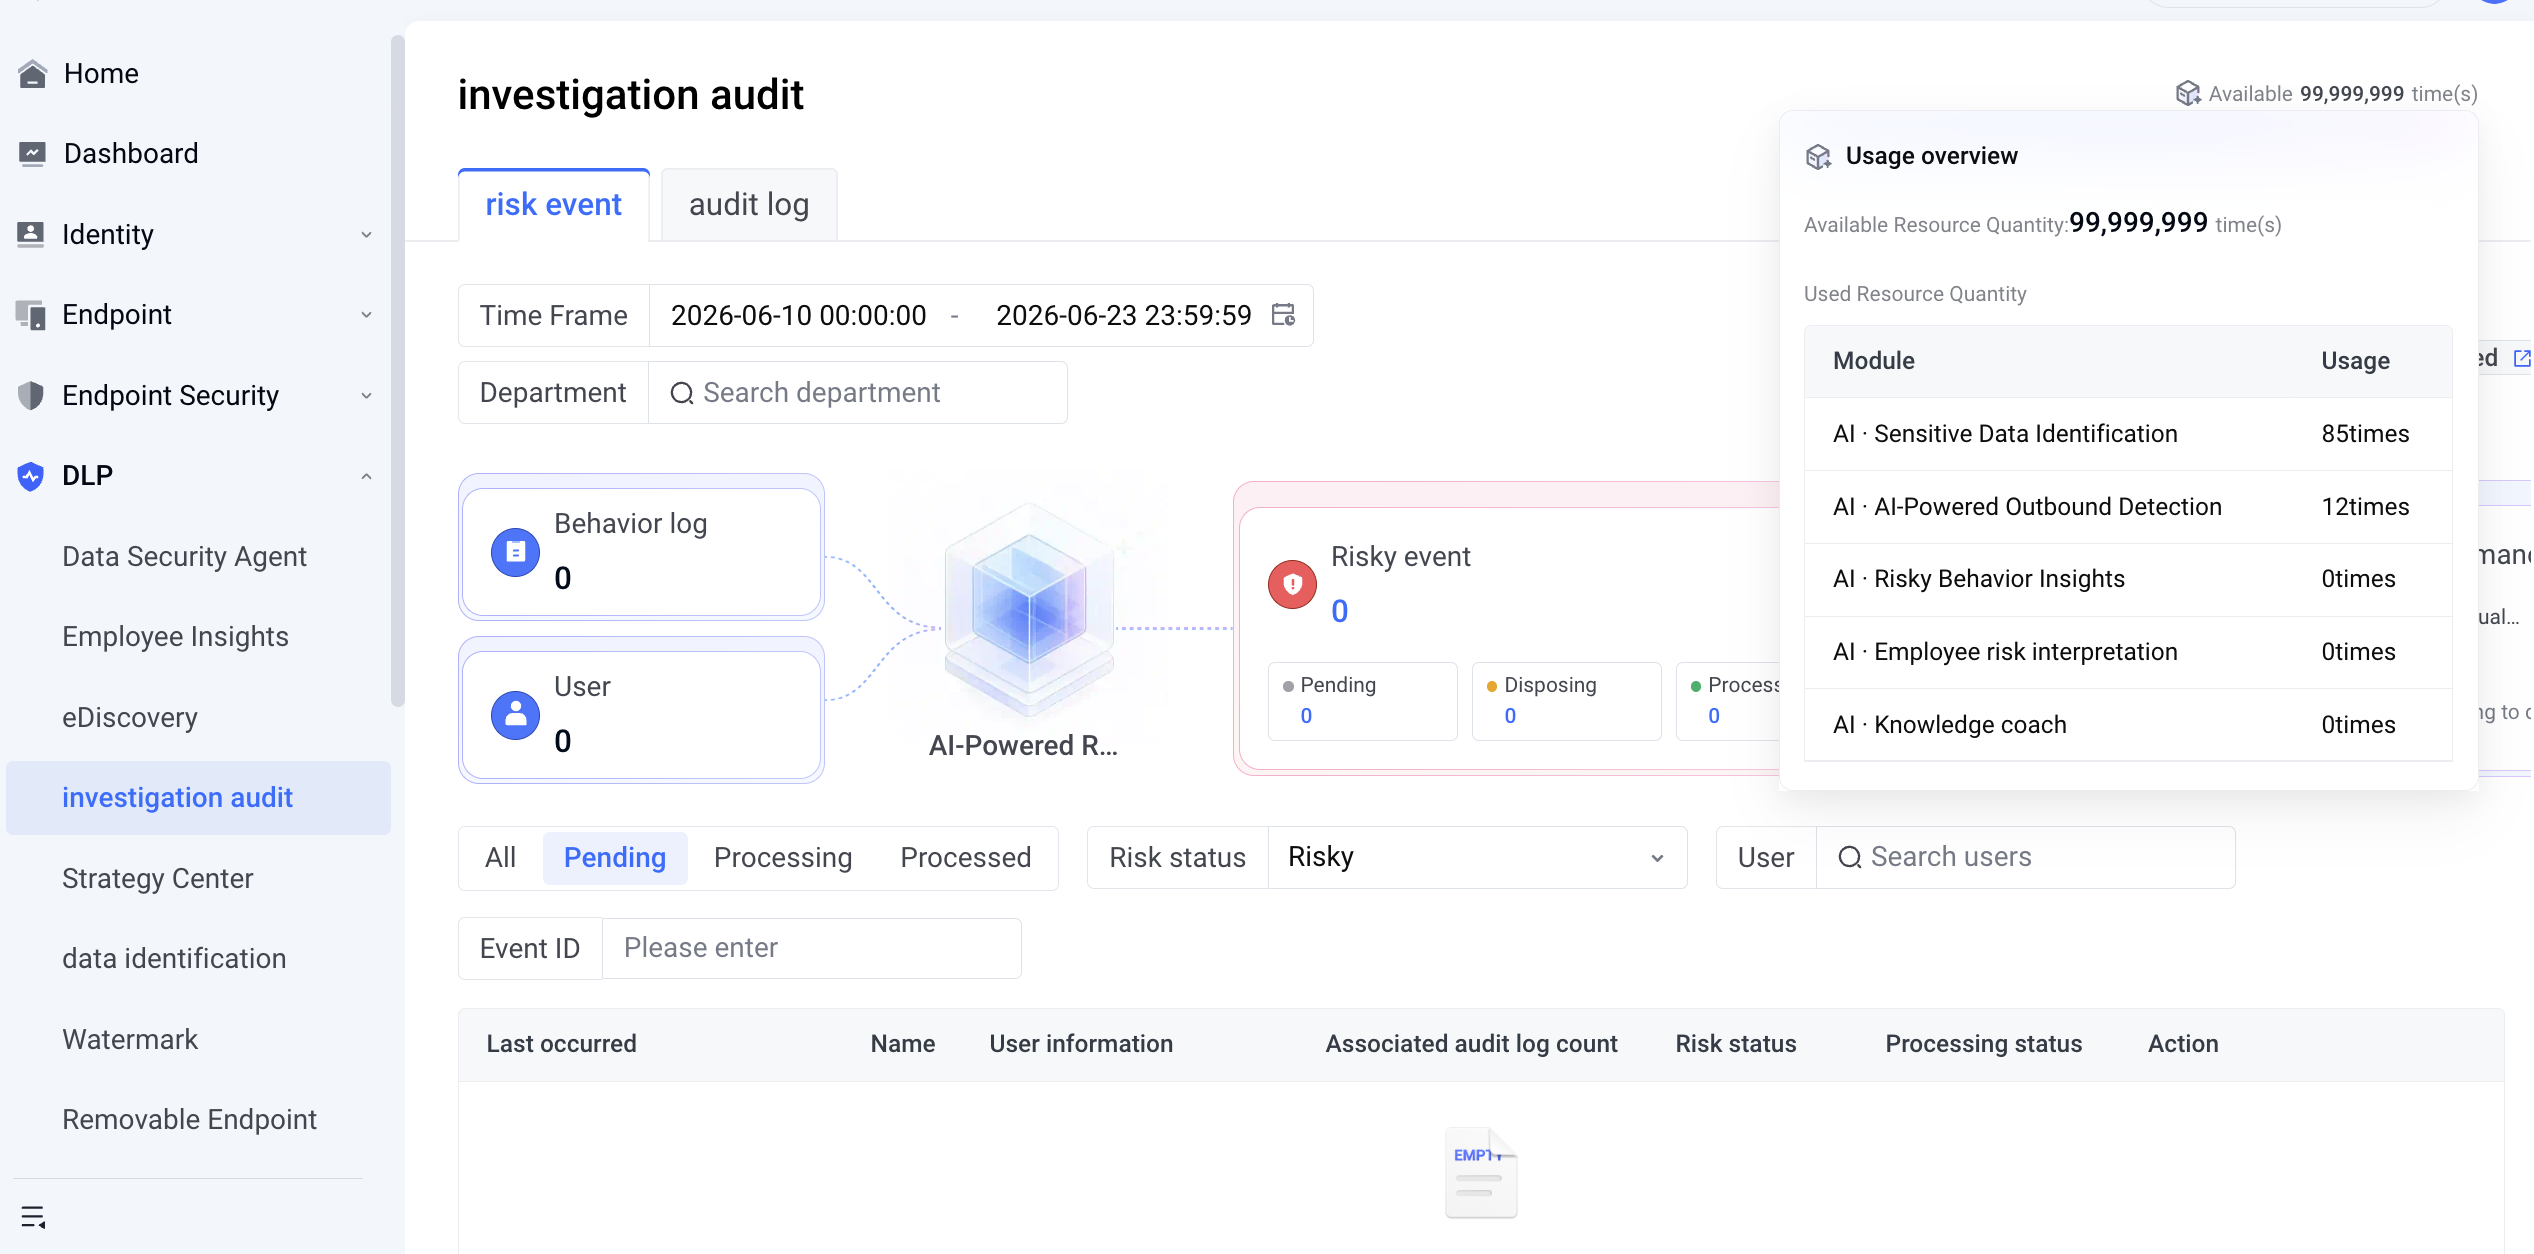Switch to the audit log tab
2534x1254 pixels.
point(749,205)
